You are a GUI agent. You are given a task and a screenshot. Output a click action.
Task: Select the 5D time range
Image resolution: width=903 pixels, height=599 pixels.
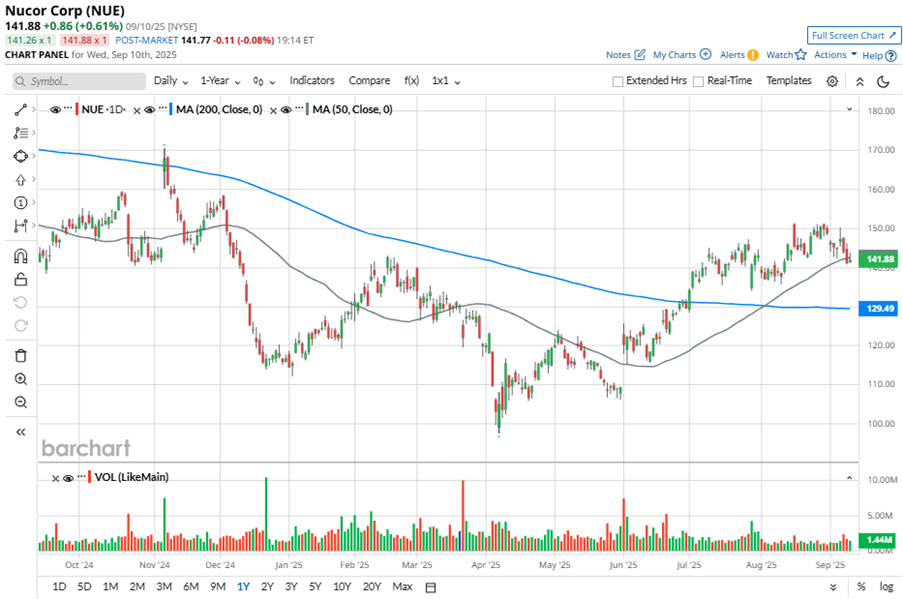pos(85,586)
